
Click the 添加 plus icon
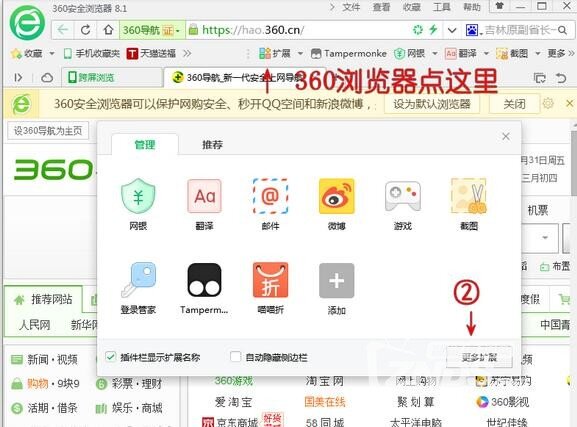336,280
